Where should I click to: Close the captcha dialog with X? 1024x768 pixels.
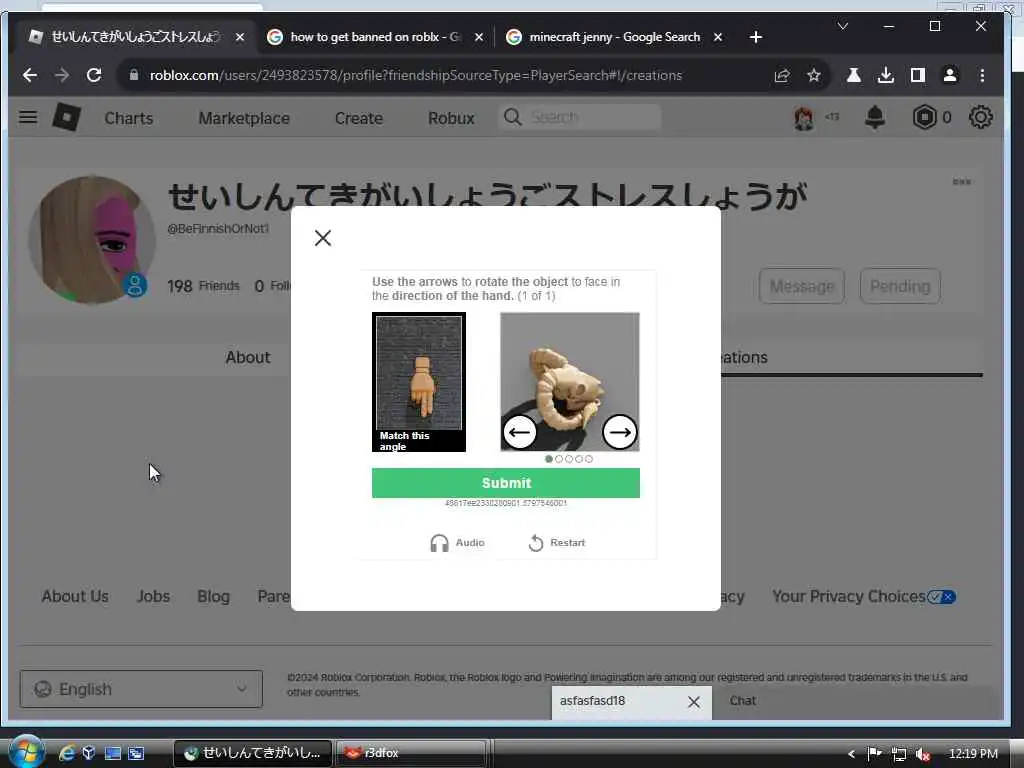323,238
